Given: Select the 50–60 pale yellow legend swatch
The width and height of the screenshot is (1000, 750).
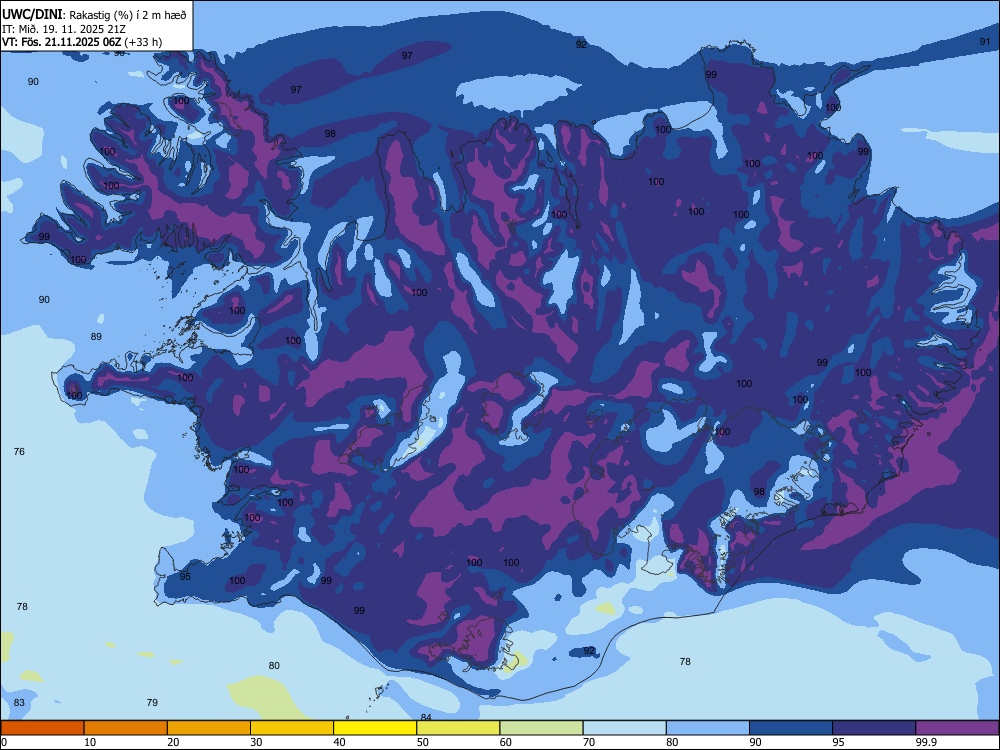Looking at the screenshot, I should pyautogui.click(x=458, y=728).
